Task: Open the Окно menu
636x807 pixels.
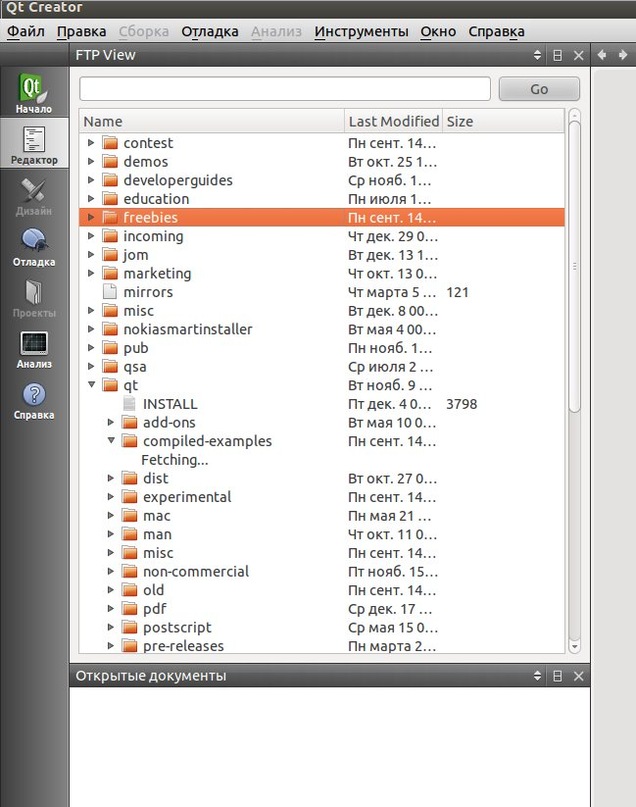Action: pos(438,31)
